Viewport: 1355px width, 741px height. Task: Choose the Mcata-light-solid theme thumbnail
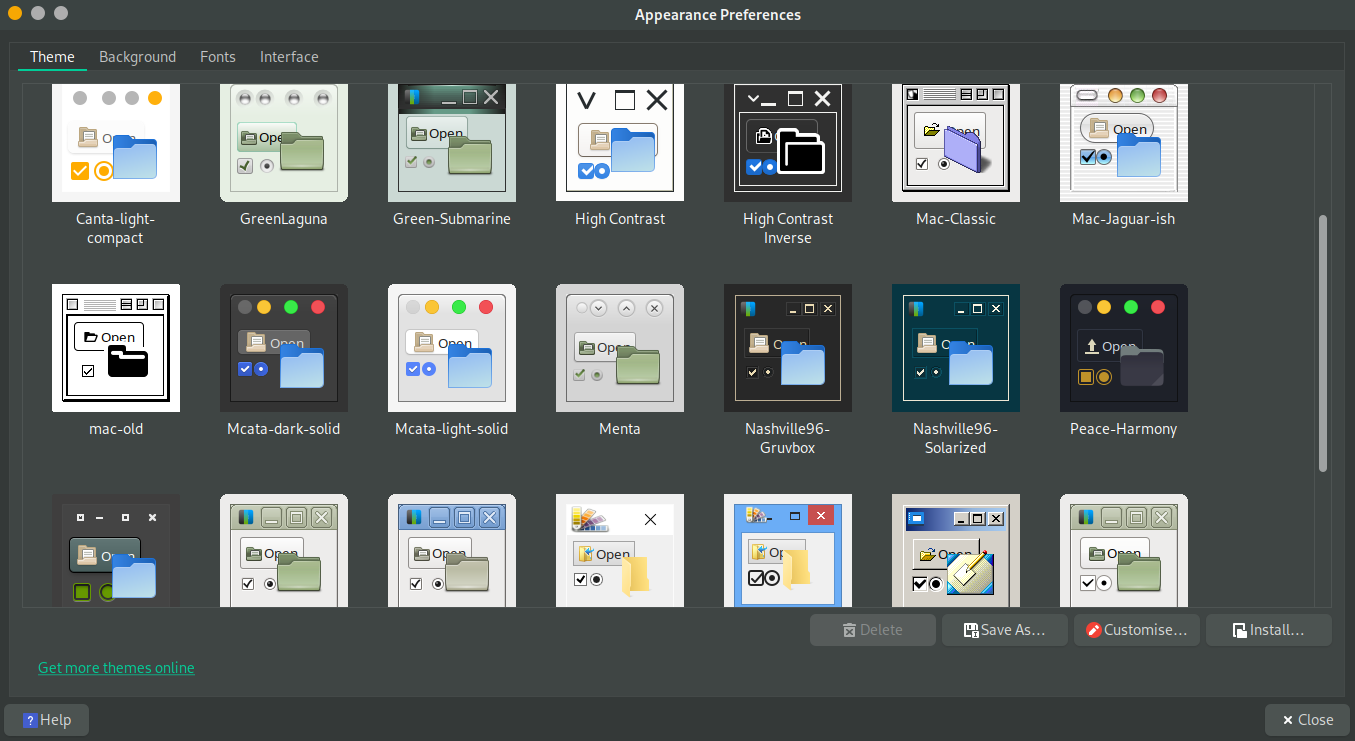pyautogui.click(x=452, y=348)
